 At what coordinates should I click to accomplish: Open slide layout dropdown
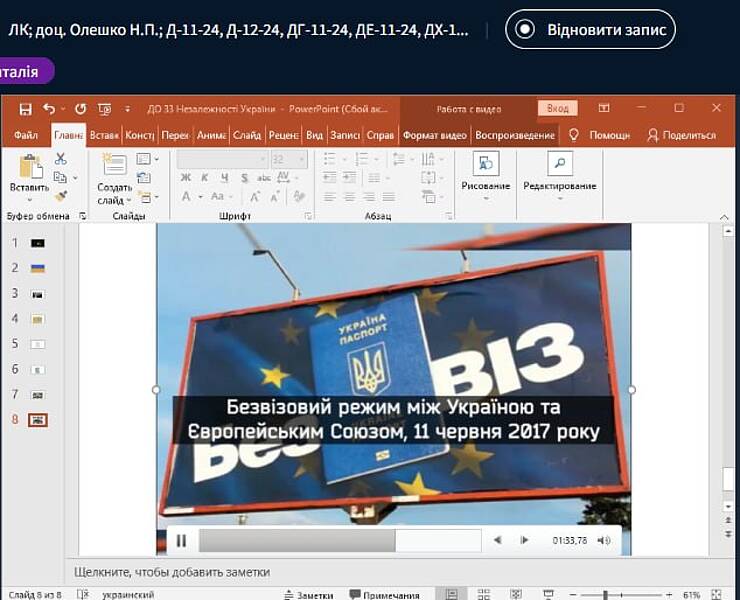pos(147,159)
